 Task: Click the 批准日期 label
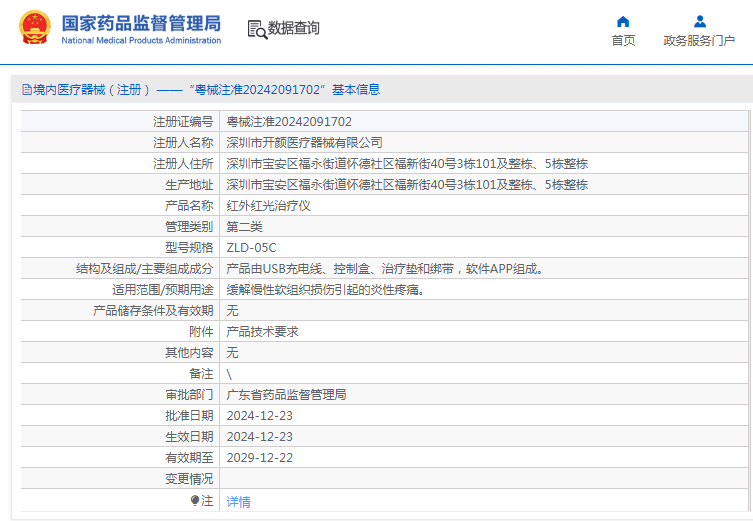189,416
